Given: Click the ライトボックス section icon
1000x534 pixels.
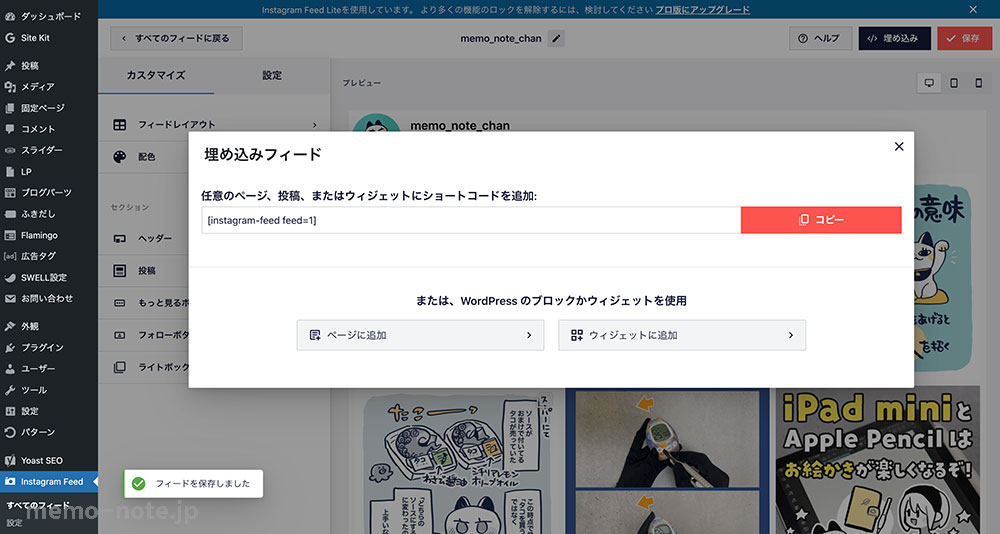Looking at the screenshot, I should point(119,367).
